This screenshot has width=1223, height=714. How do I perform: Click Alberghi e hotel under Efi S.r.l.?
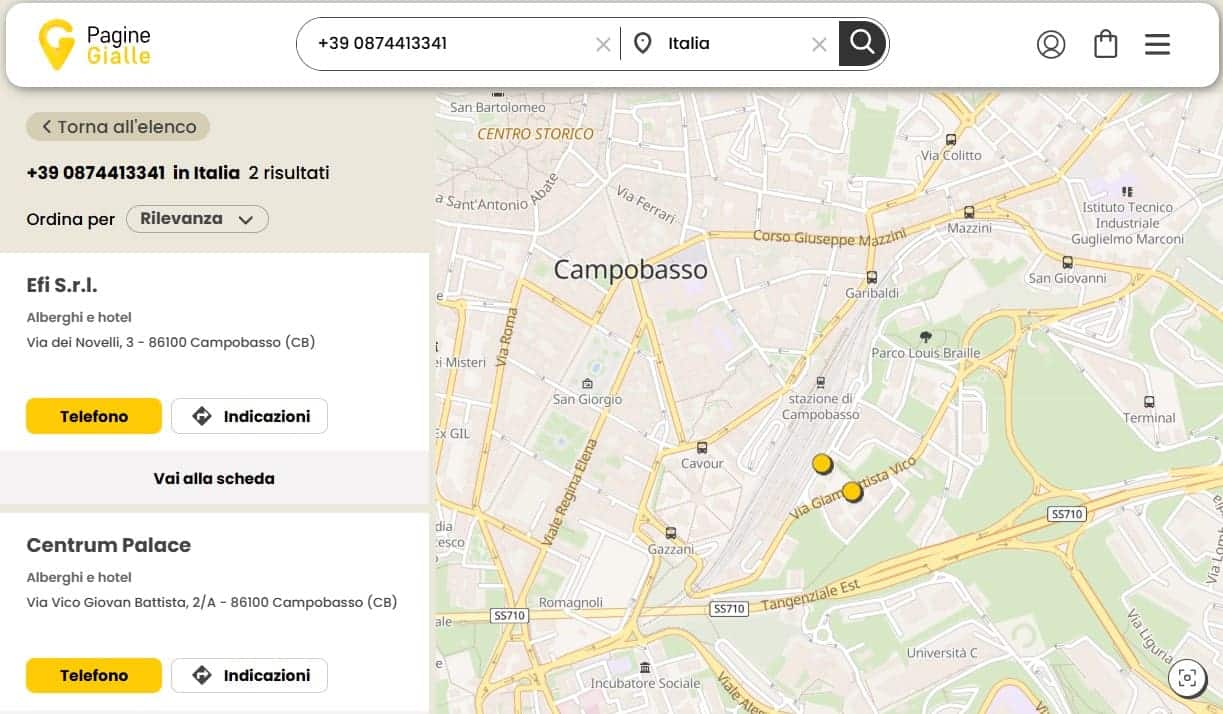(x=79, y=318)
